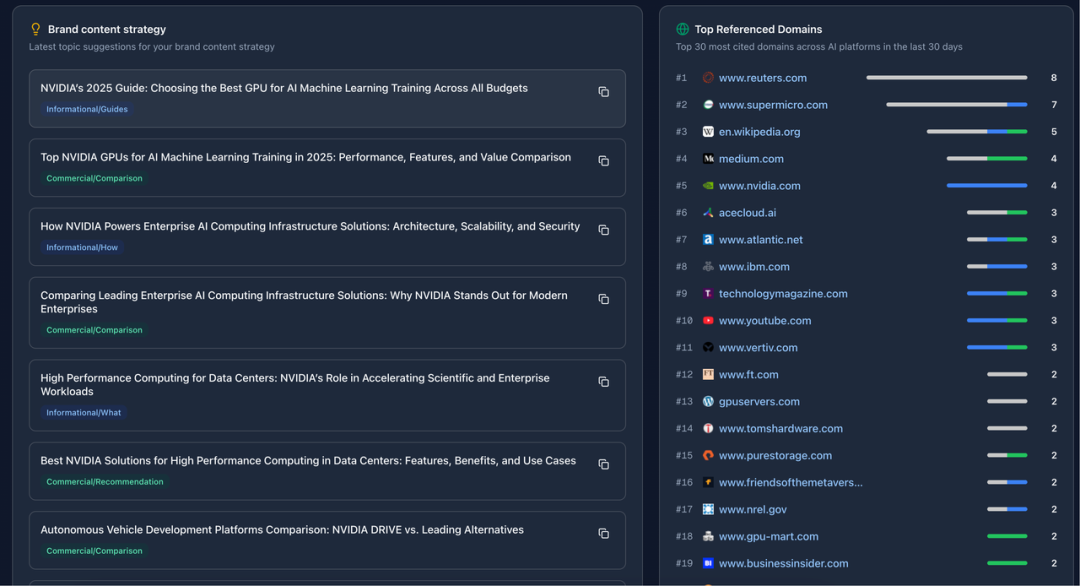Click the technologymagazine.com favicon
The height and width of the screenshot is (586, 1080).
tap(708, 293)
